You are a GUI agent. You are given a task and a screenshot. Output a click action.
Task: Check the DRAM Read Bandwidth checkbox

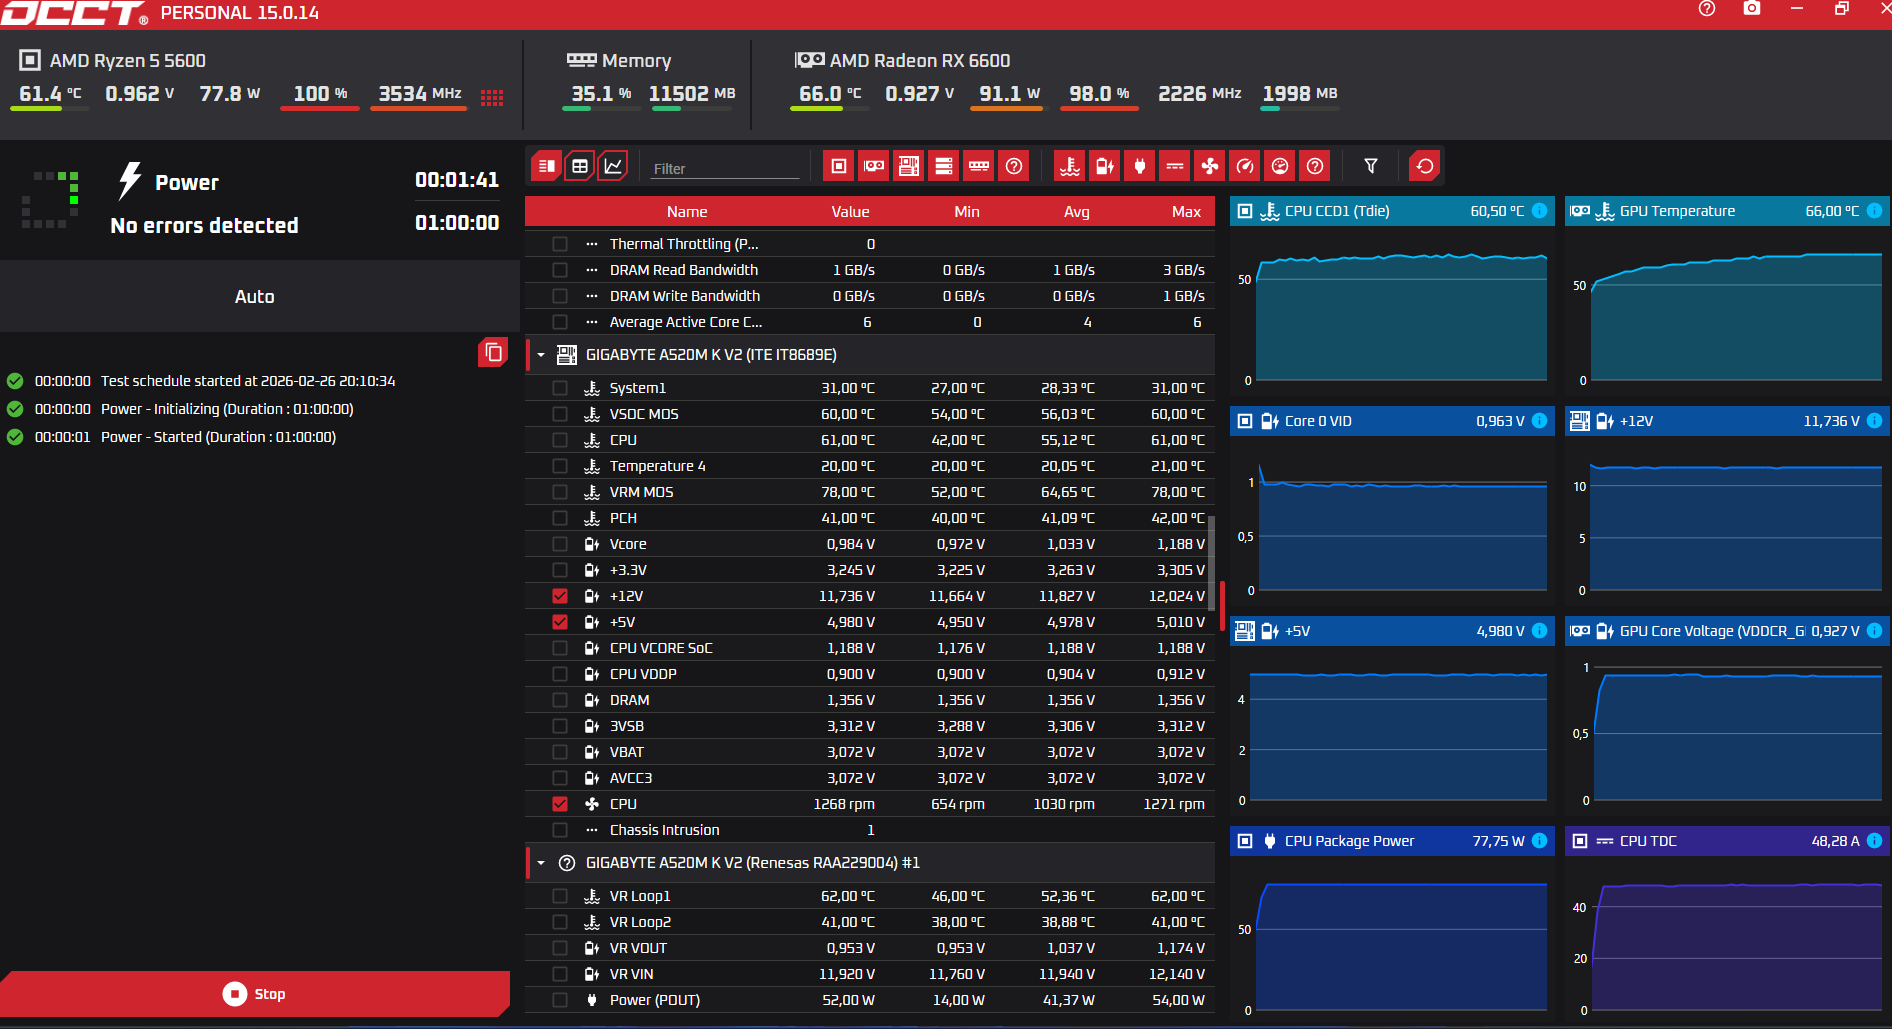pos(560,270)
